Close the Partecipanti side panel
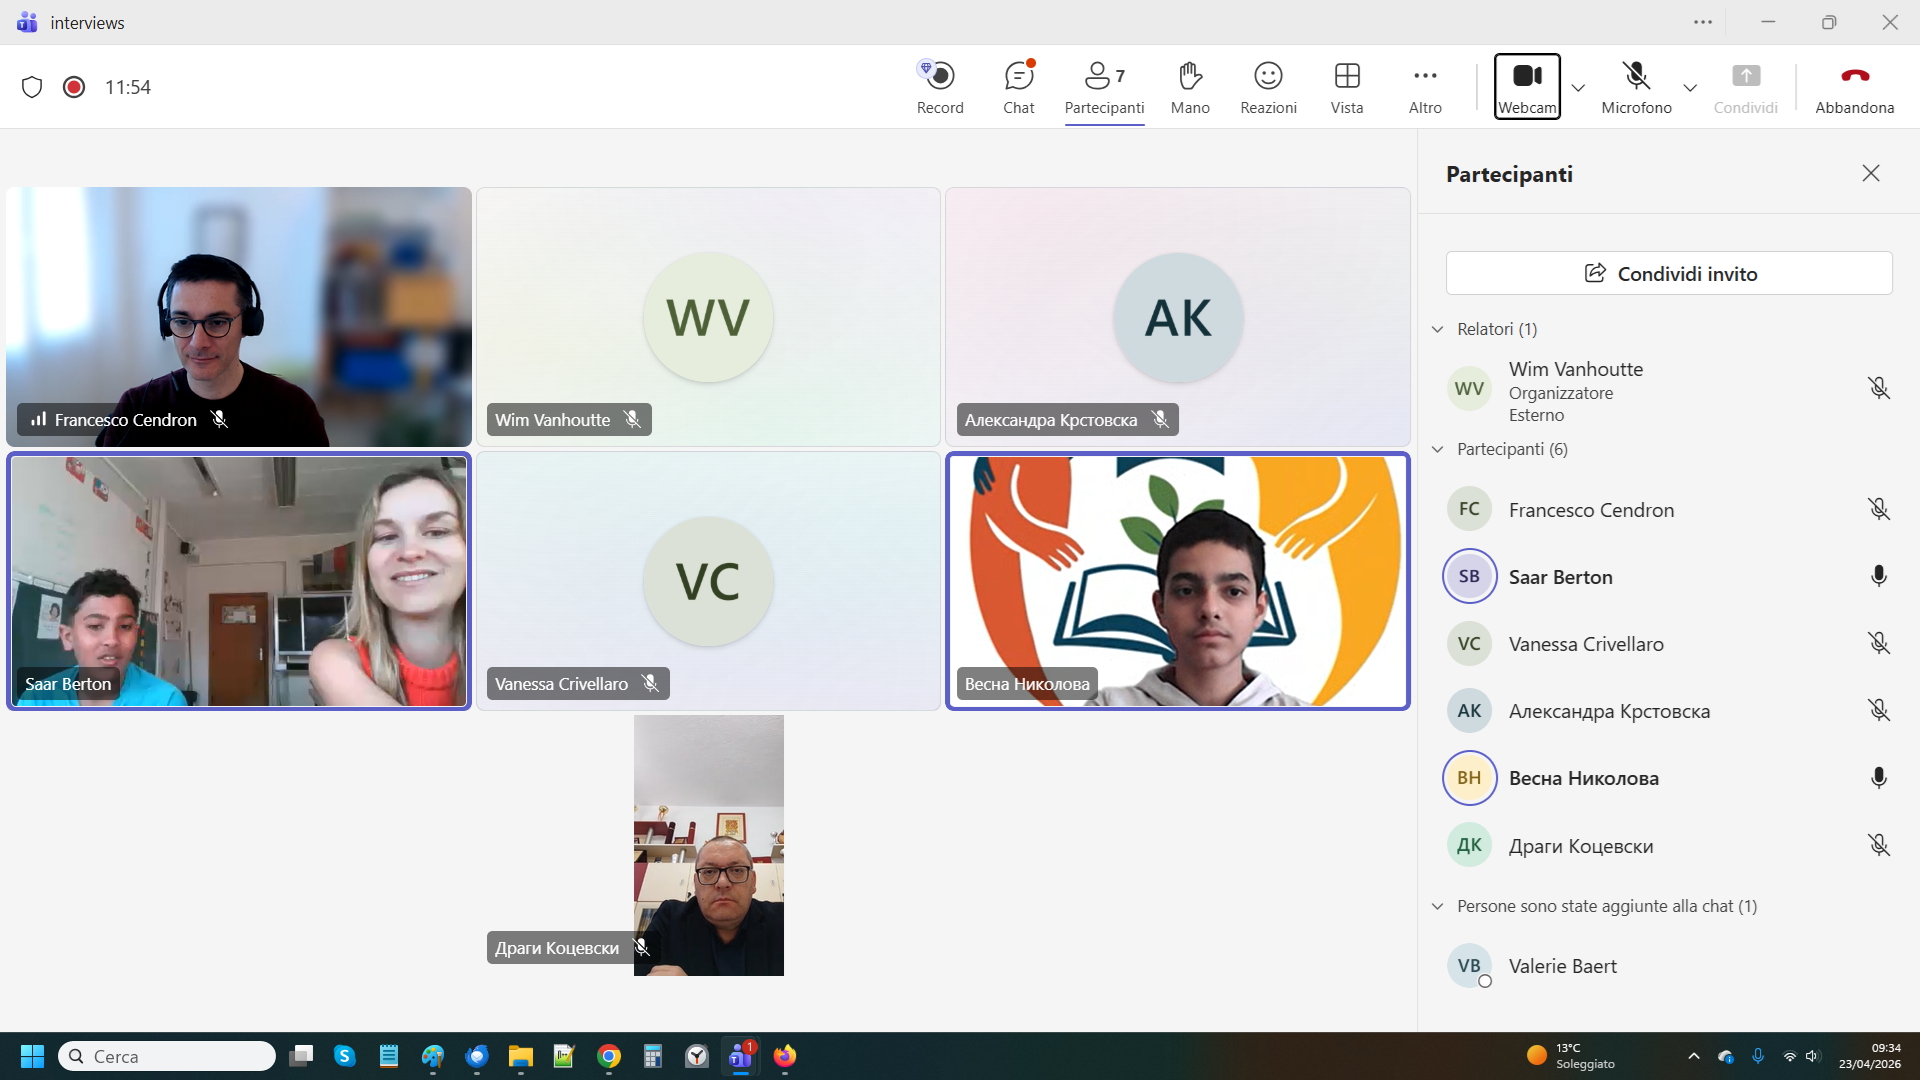 tap(1870, 173)
